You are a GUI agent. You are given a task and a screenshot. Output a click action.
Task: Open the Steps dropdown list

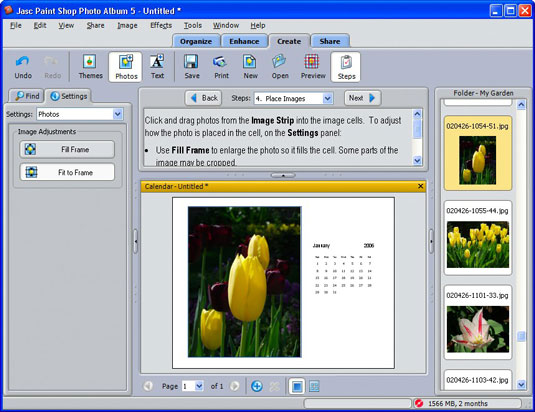[x=327, y=99]
